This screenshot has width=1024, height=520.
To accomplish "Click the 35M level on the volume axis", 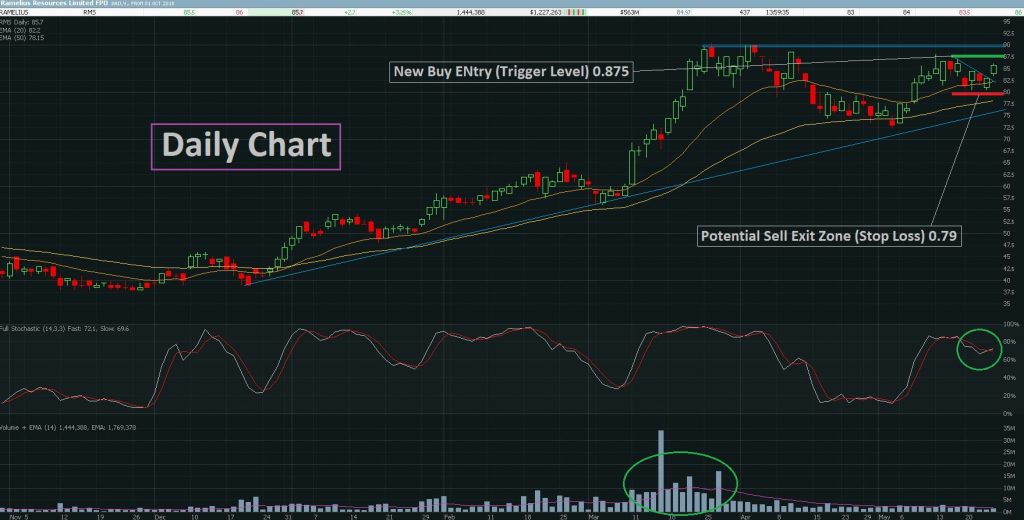I will [x=1008, y=429].
